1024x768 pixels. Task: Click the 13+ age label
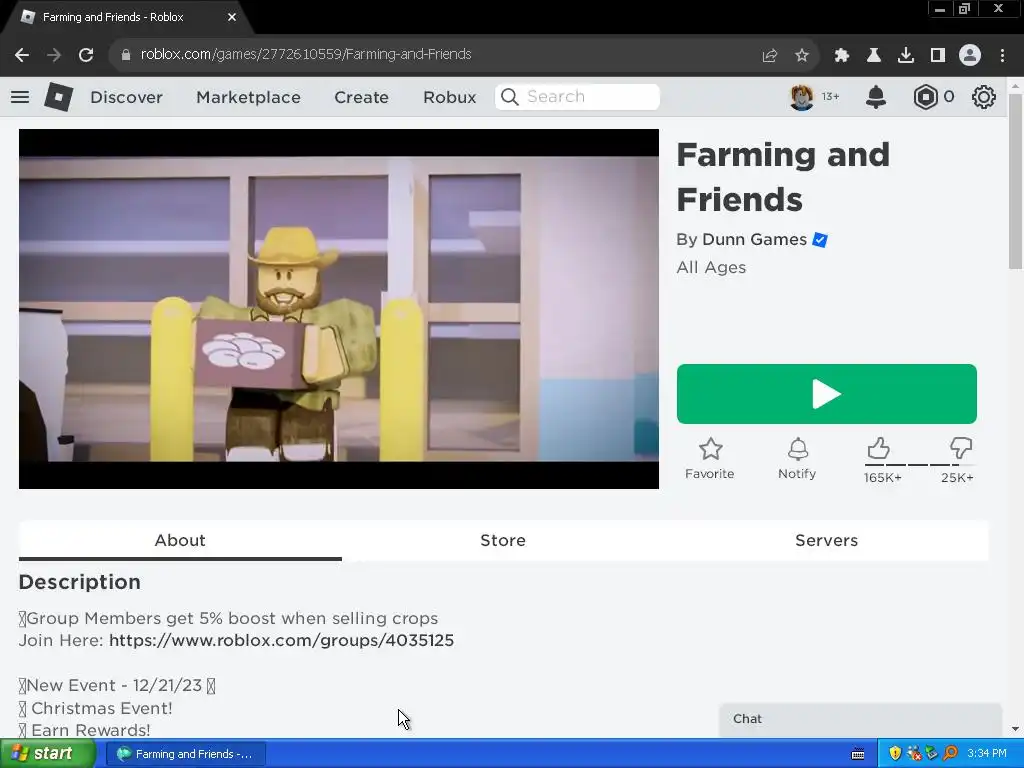pyautogui.click(x=831, y=97)
